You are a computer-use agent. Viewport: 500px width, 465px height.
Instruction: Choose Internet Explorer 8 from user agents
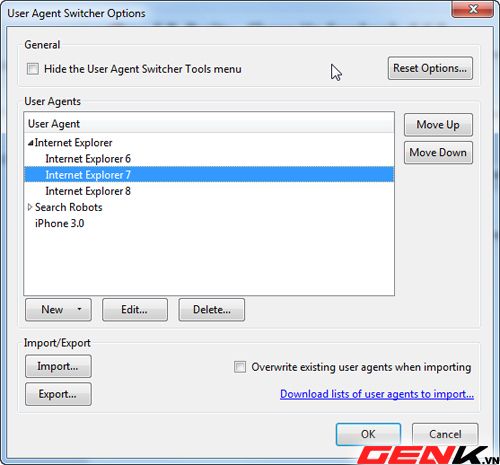(x=88, y=191)
